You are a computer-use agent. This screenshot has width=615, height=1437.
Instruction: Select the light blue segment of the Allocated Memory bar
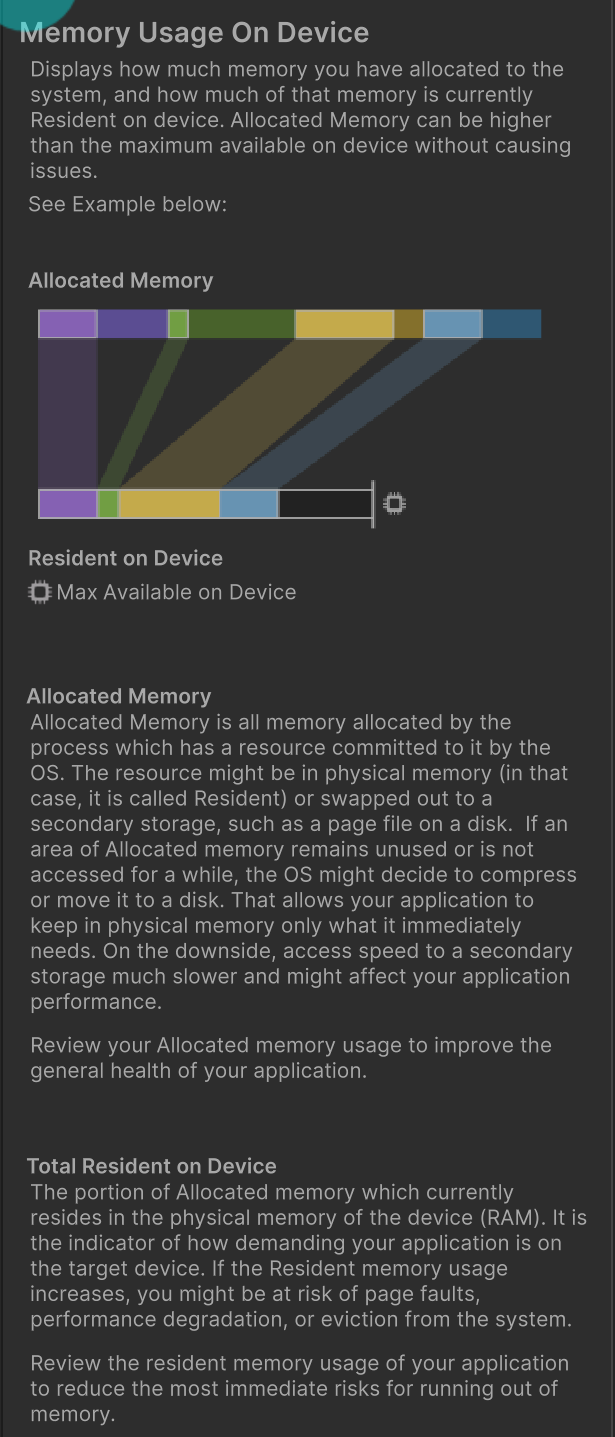pos(453,324)
